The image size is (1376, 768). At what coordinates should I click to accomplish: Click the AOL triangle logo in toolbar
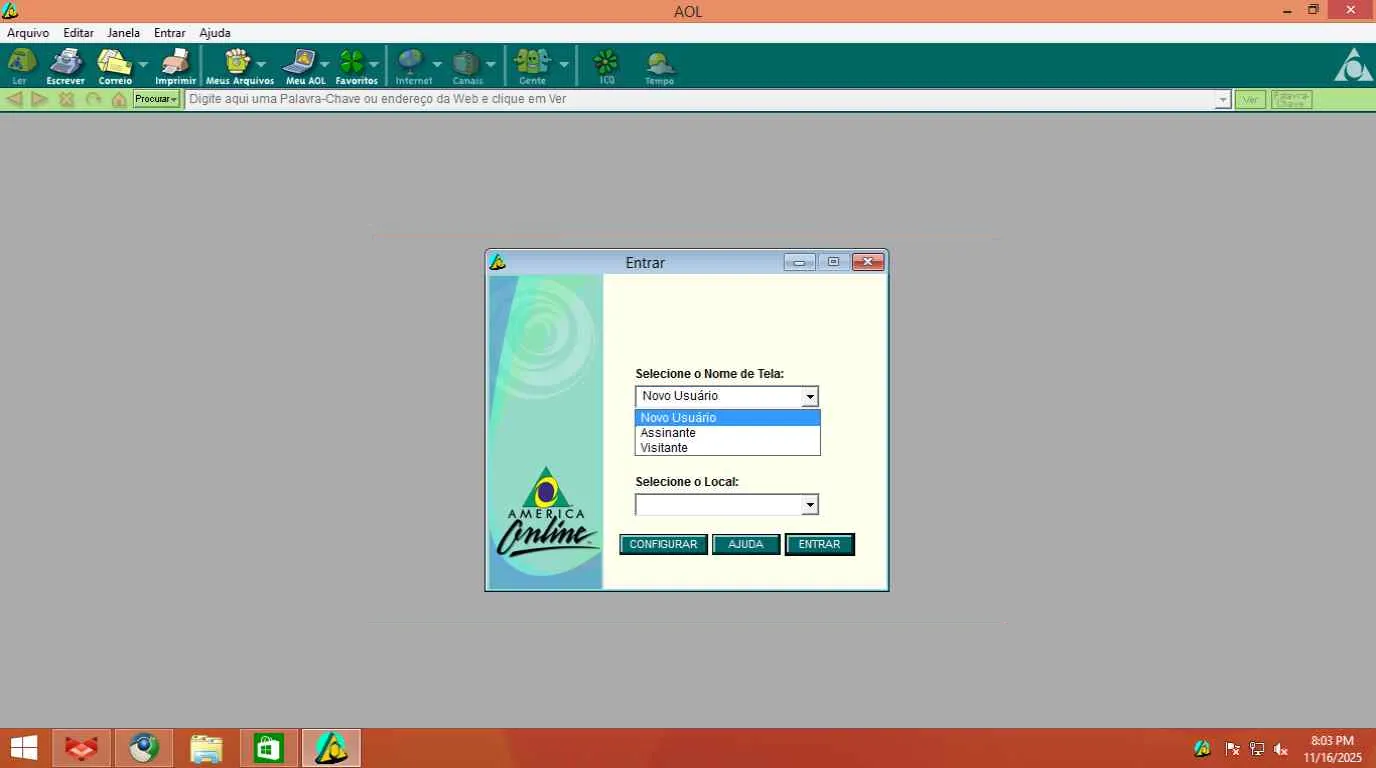pos(1353,65)
